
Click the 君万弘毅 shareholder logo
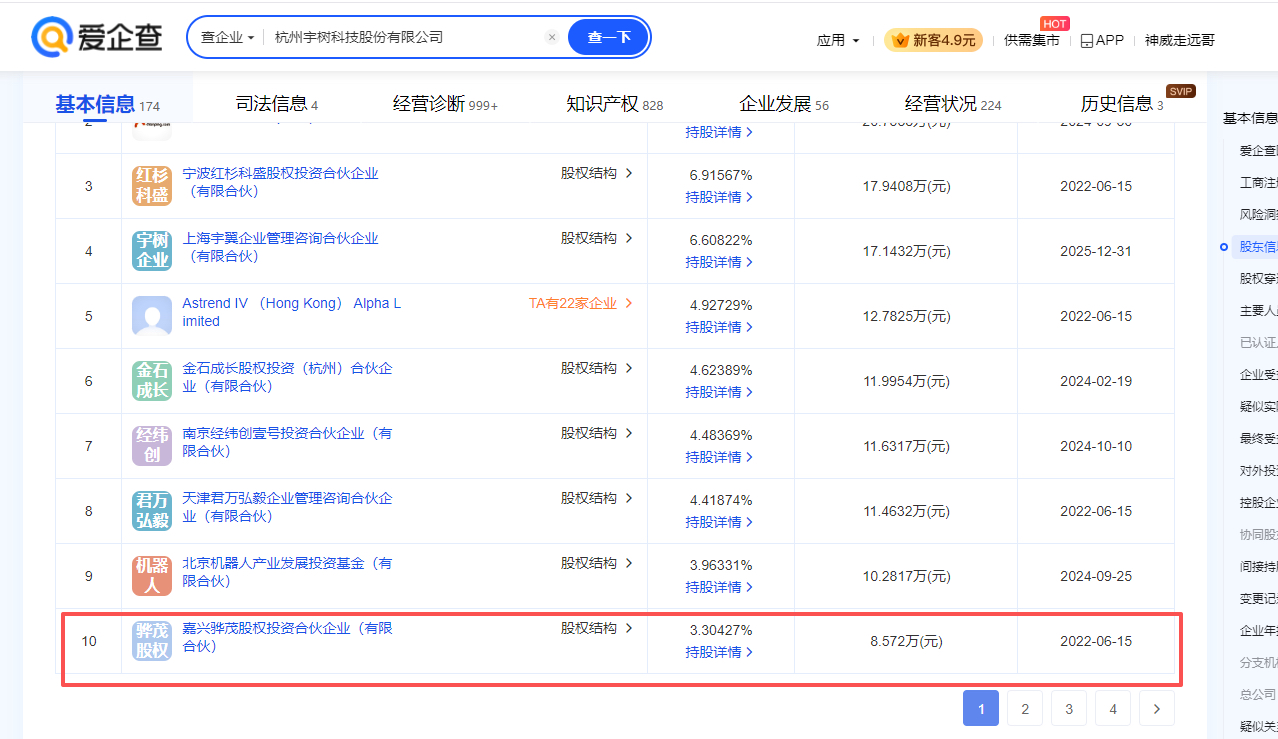coord(152,511)
